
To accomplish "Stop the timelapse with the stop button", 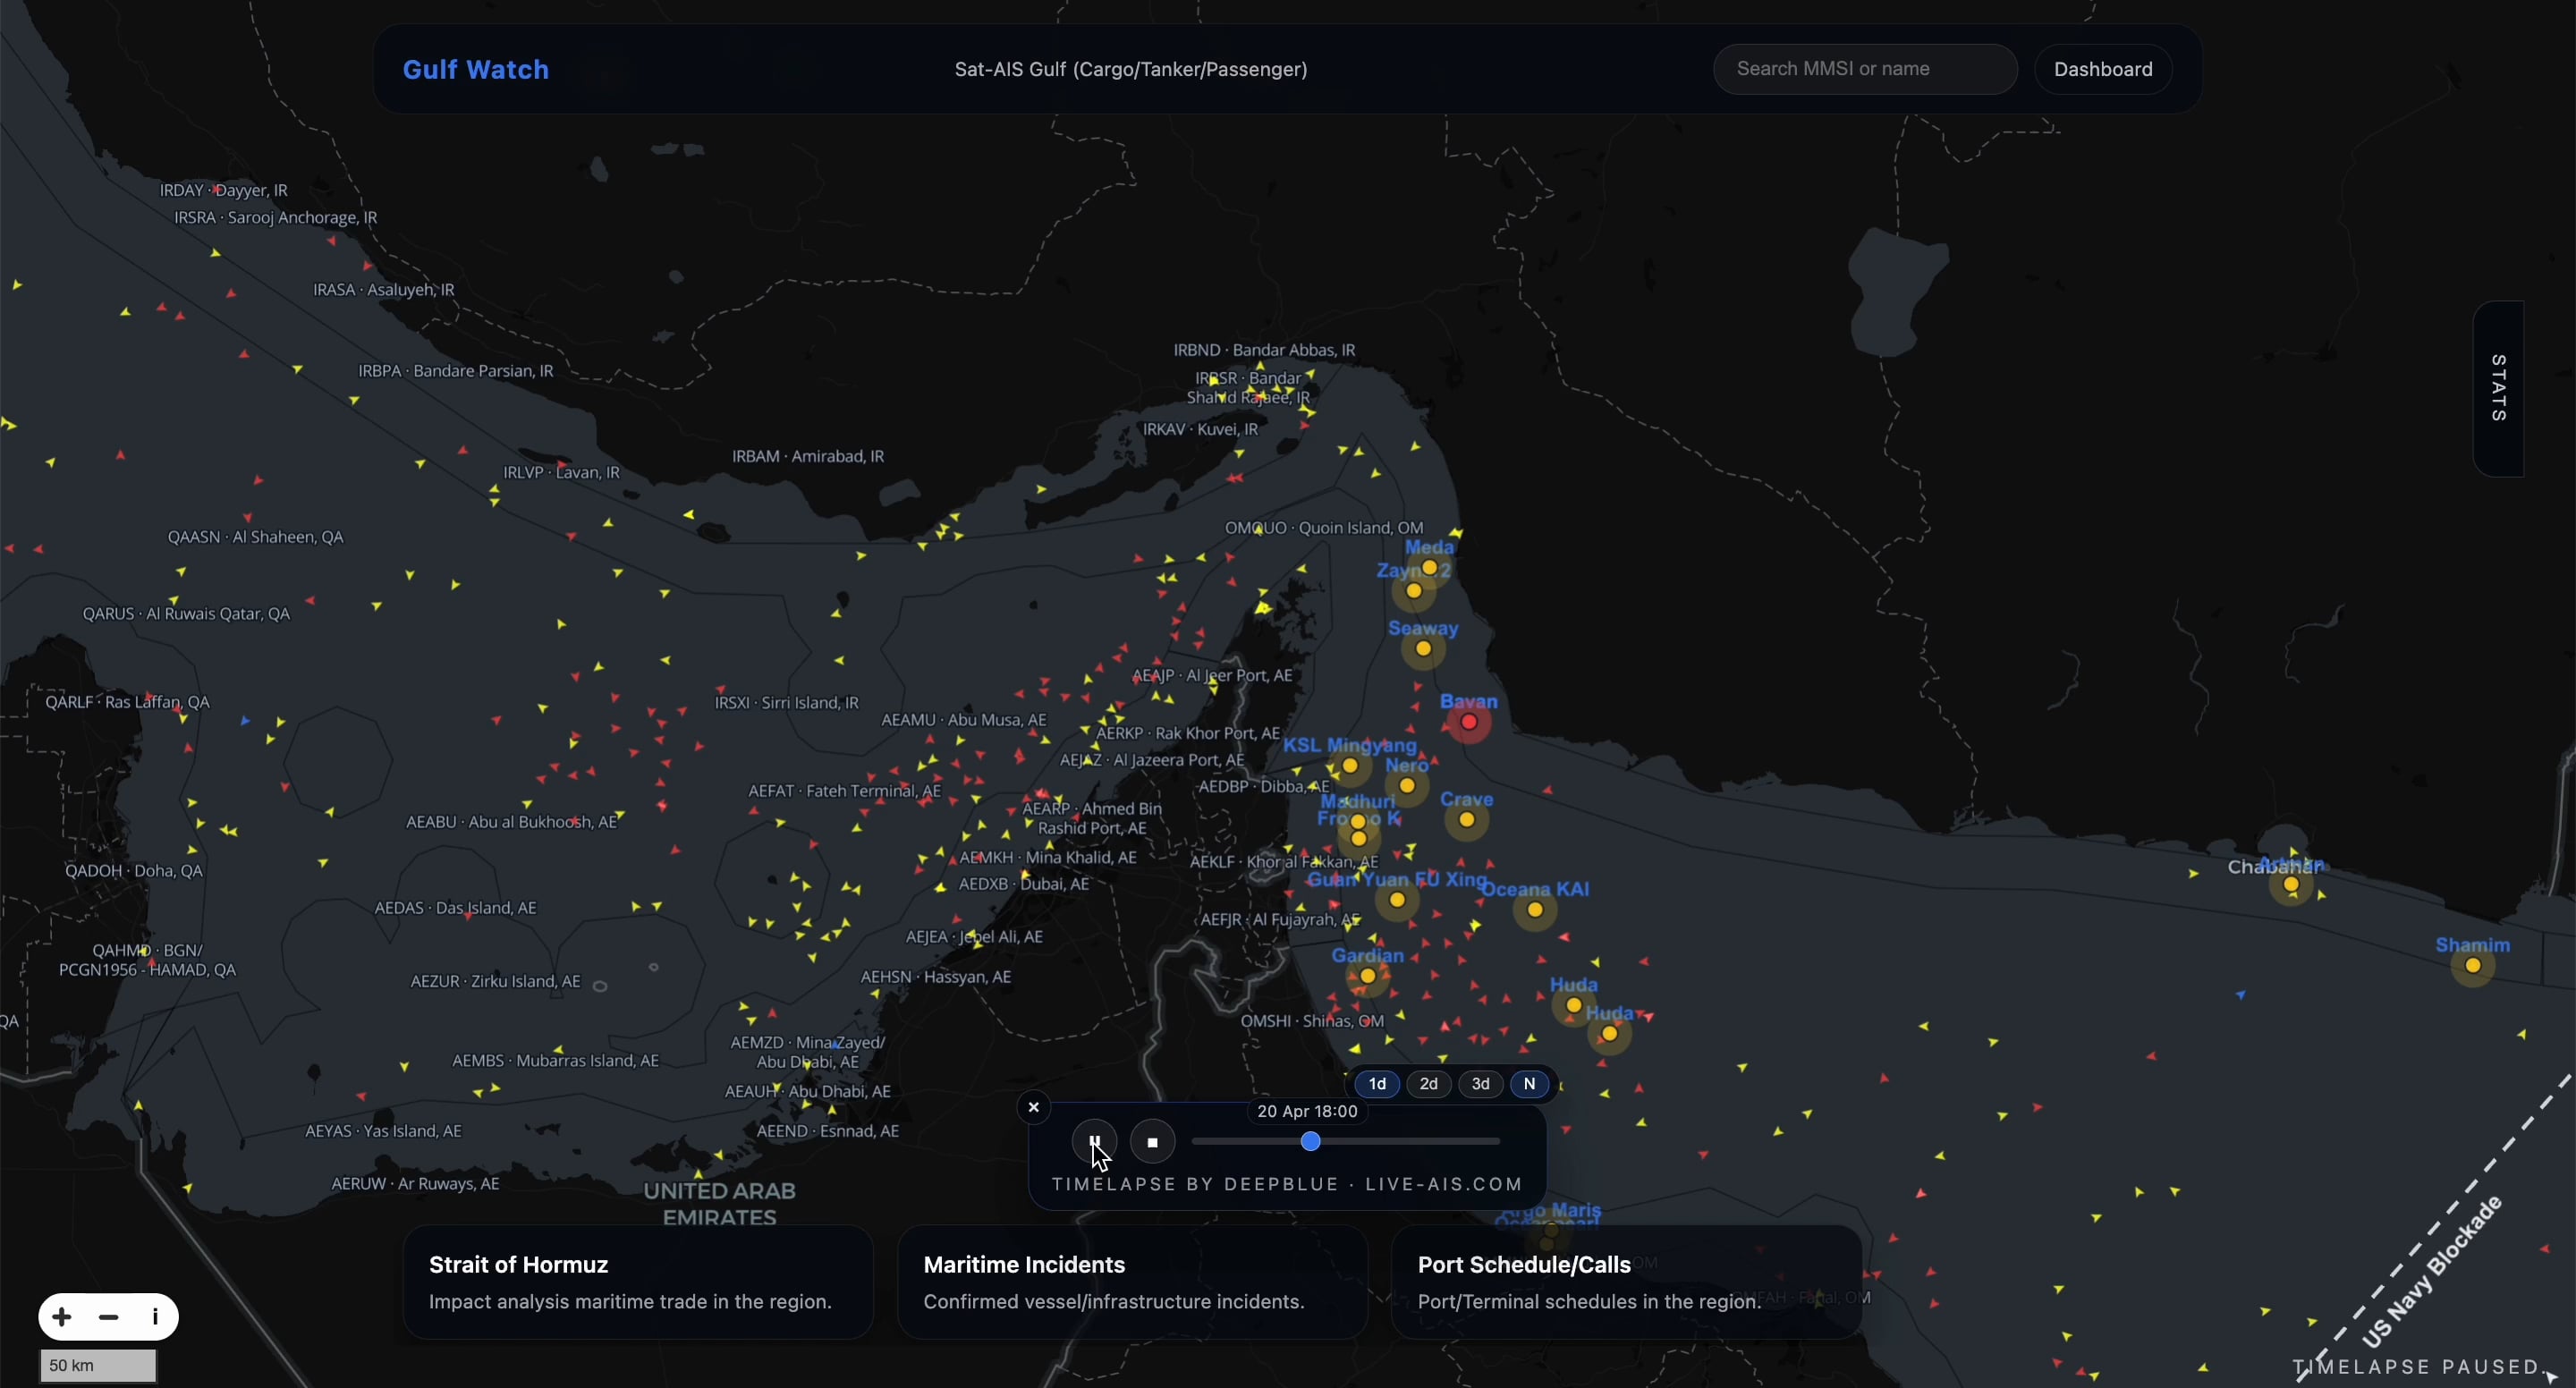I will pos(1152,1142).
